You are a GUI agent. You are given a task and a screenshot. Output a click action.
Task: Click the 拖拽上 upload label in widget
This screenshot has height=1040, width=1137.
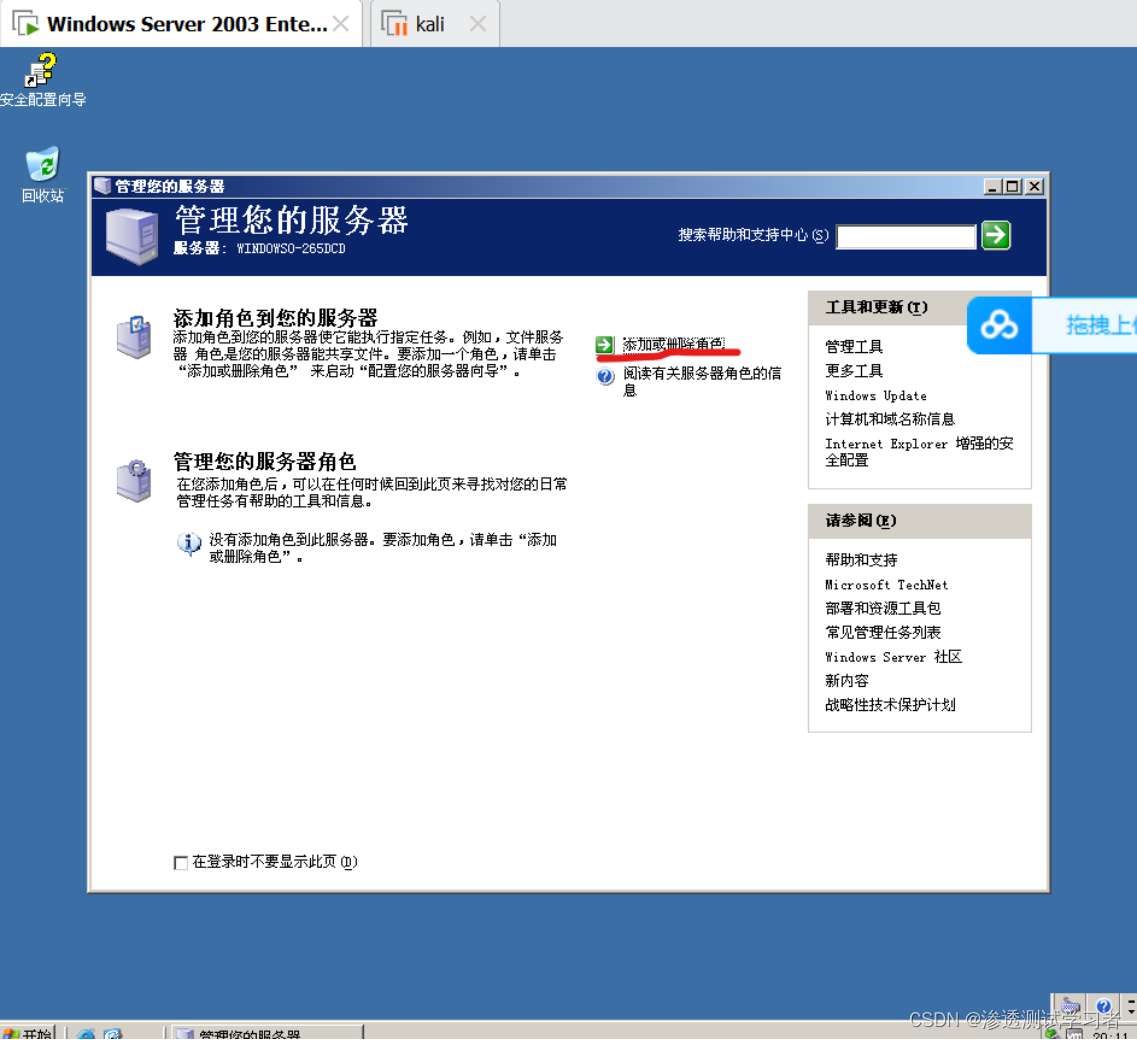[x=1100, y=326]
